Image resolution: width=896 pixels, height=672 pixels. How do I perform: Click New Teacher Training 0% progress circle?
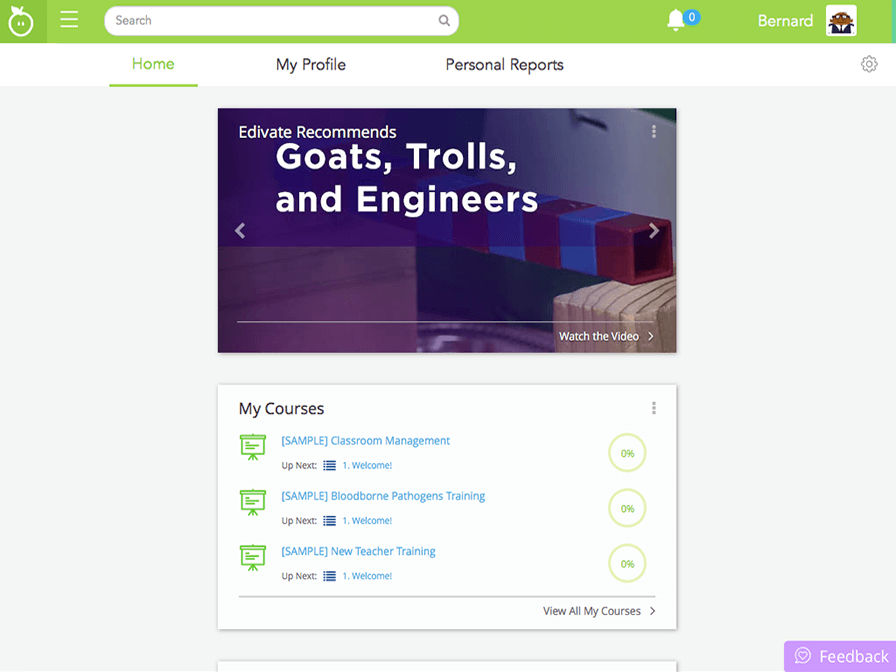[x=627, y=564]
